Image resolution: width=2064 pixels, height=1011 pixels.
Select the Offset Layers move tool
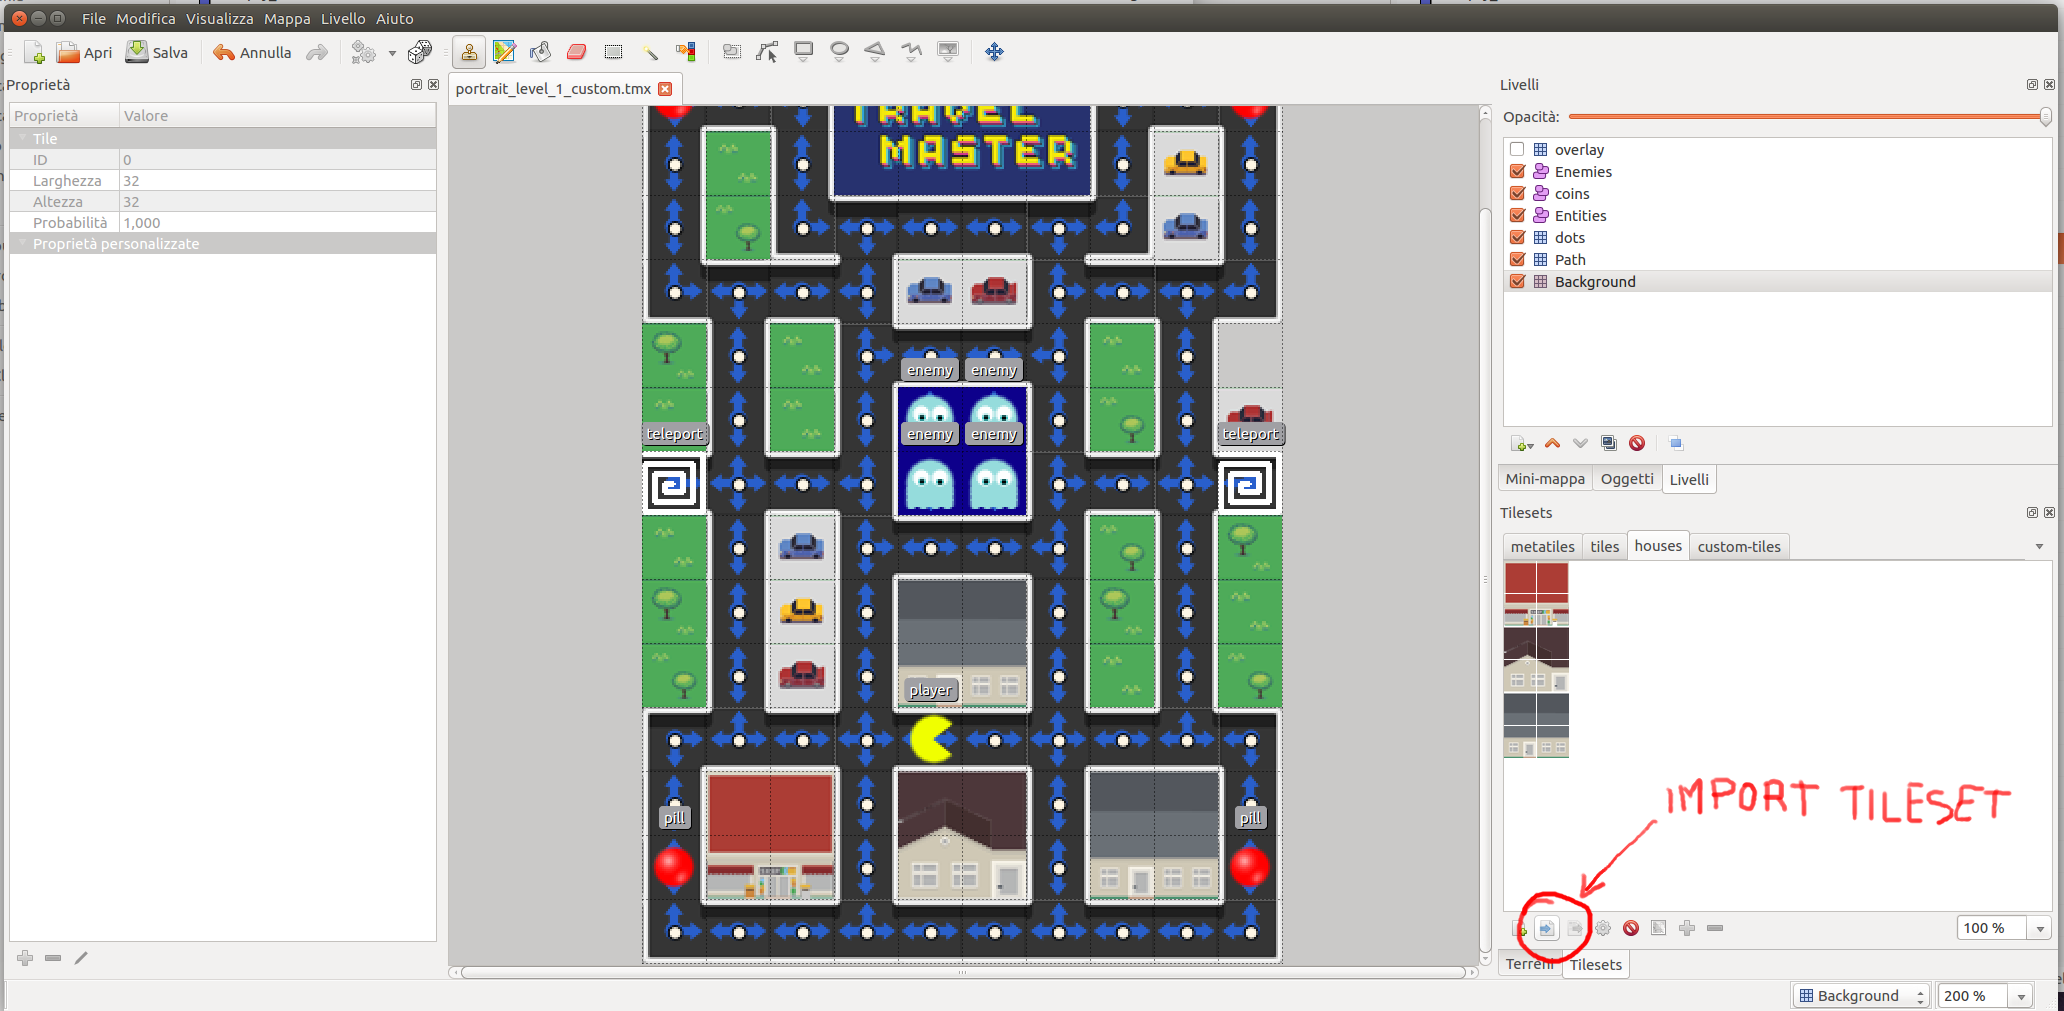tap(994, 52)
